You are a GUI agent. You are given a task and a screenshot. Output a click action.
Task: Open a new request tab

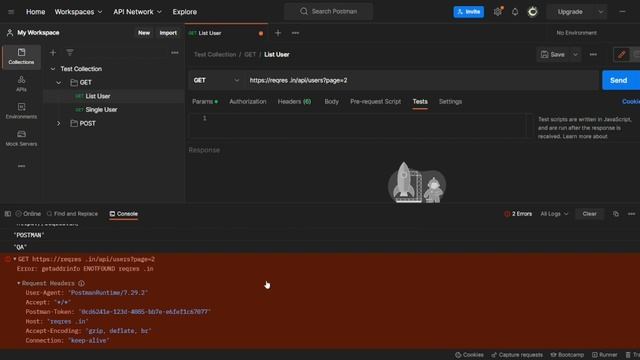pos(278,33)
